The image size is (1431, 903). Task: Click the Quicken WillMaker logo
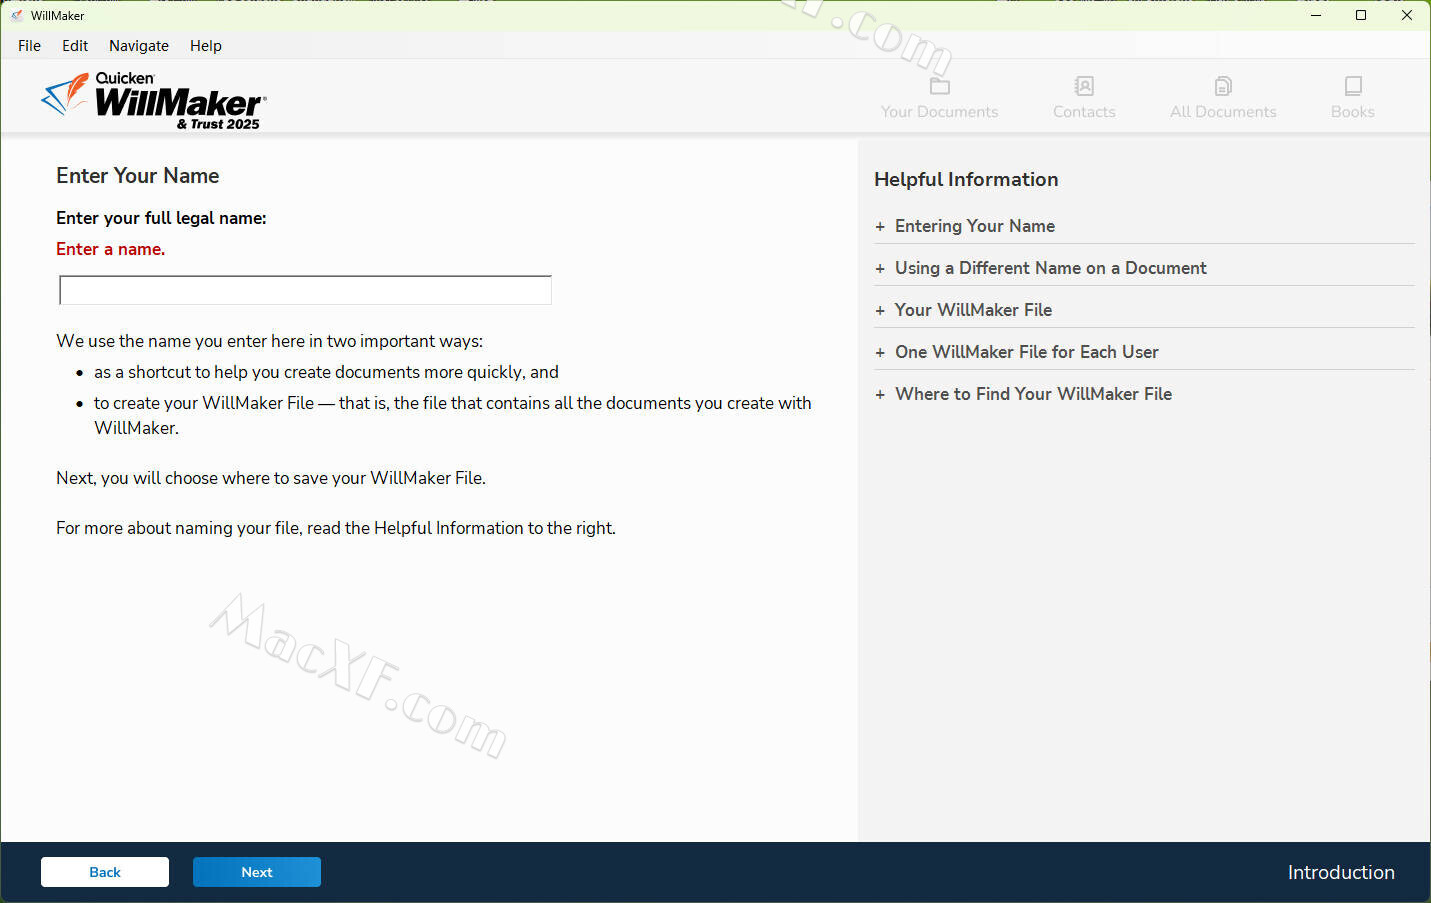(x=153, y=101)
